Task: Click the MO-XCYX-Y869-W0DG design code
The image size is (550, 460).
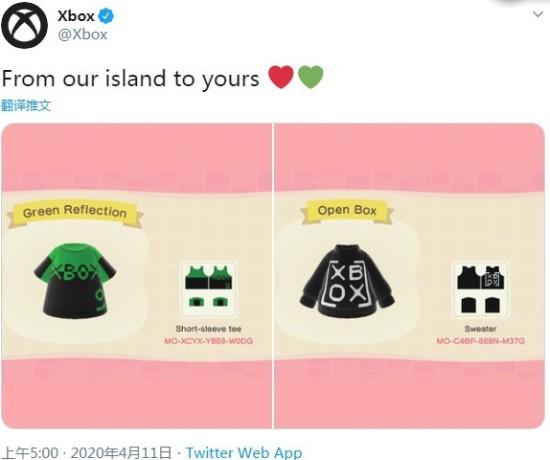Action: point(209,341)
